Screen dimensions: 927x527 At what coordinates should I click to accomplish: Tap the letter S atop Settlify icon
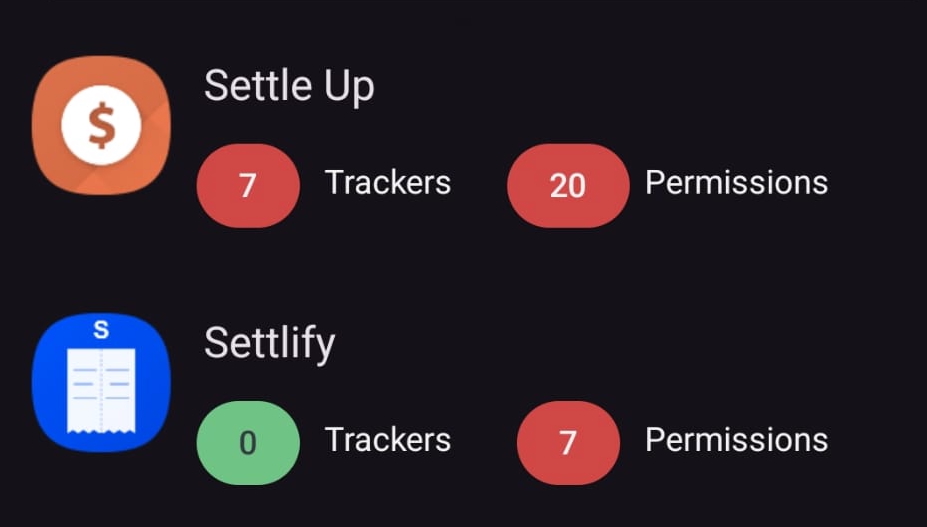pos(101,330)
